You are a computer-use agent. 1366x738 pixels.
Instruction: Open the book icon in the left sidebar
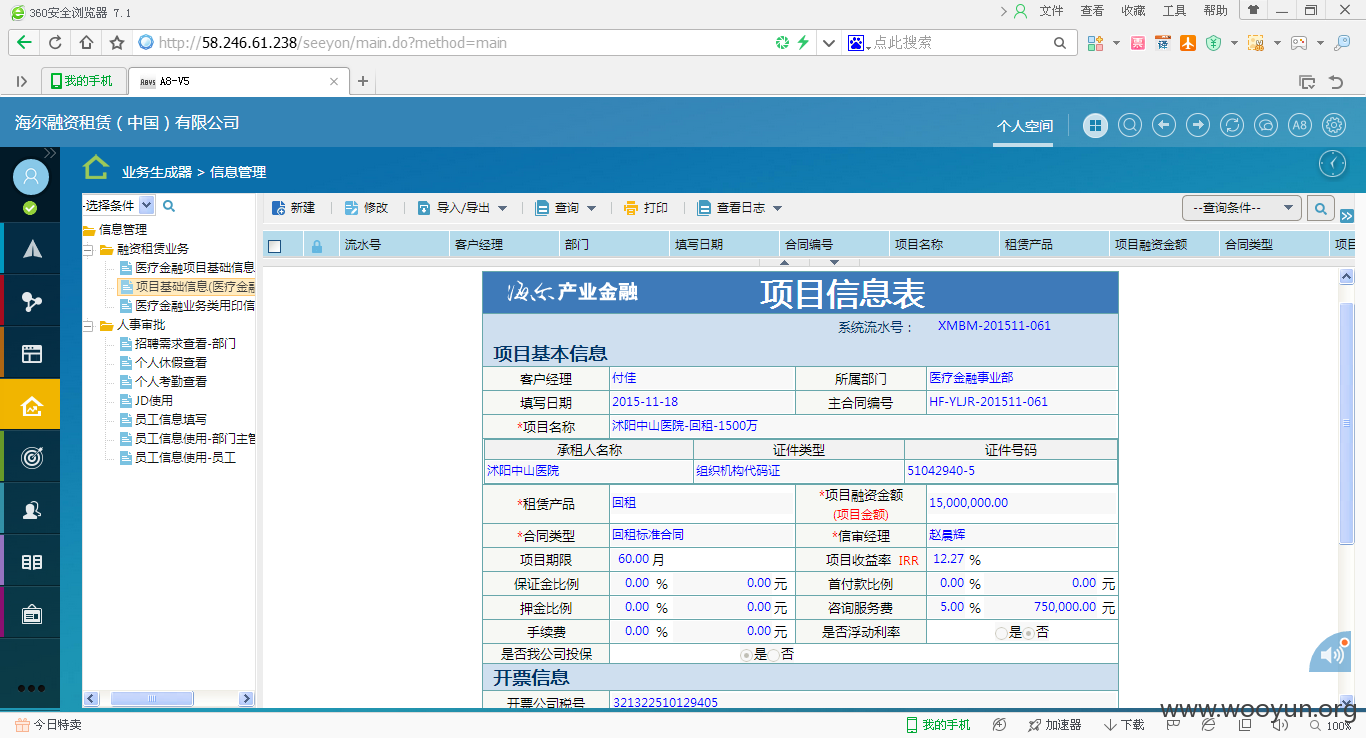pos(31,562)
